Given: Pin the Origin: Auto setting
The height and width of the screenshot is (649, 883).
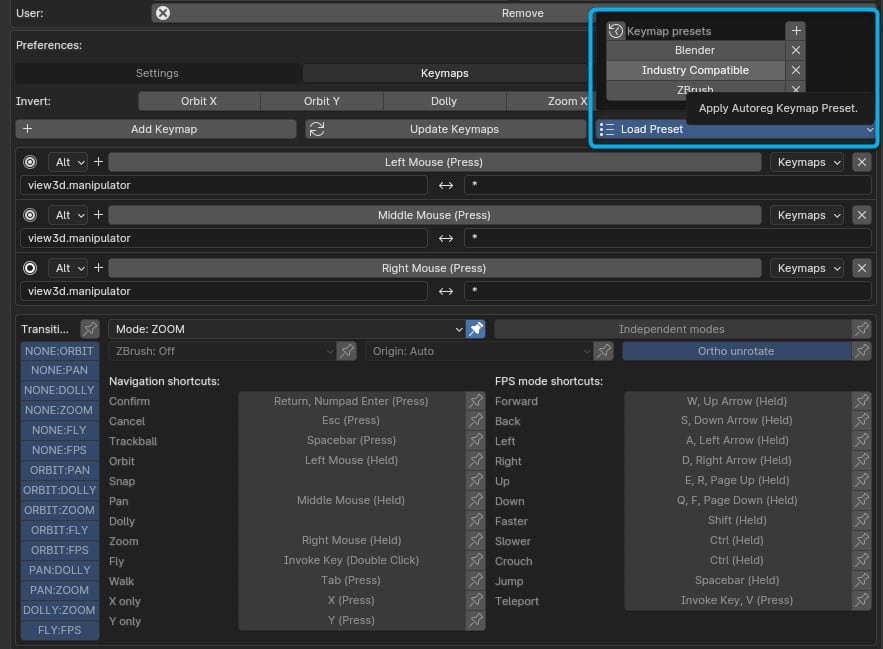Looking at the screenshot, I should [604, 351].
